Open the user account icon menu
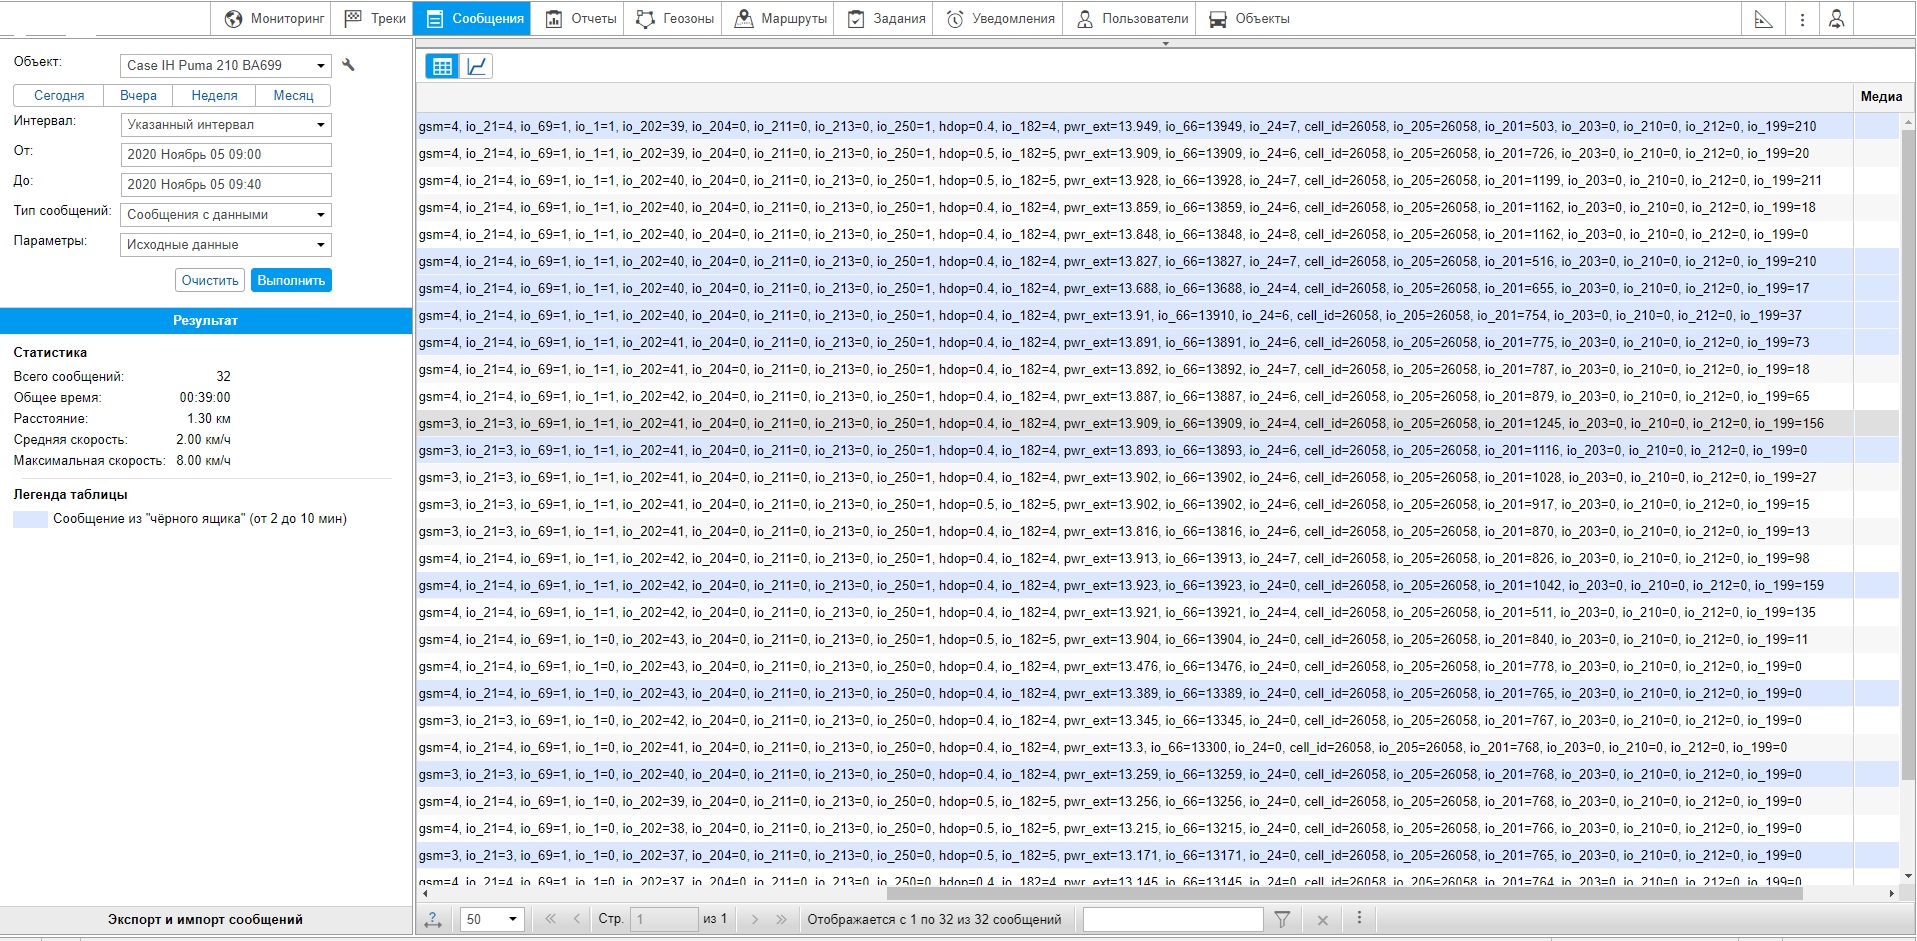This screenshot has width=1917, height=941. pyautogui.click(x=1836, y=19)
